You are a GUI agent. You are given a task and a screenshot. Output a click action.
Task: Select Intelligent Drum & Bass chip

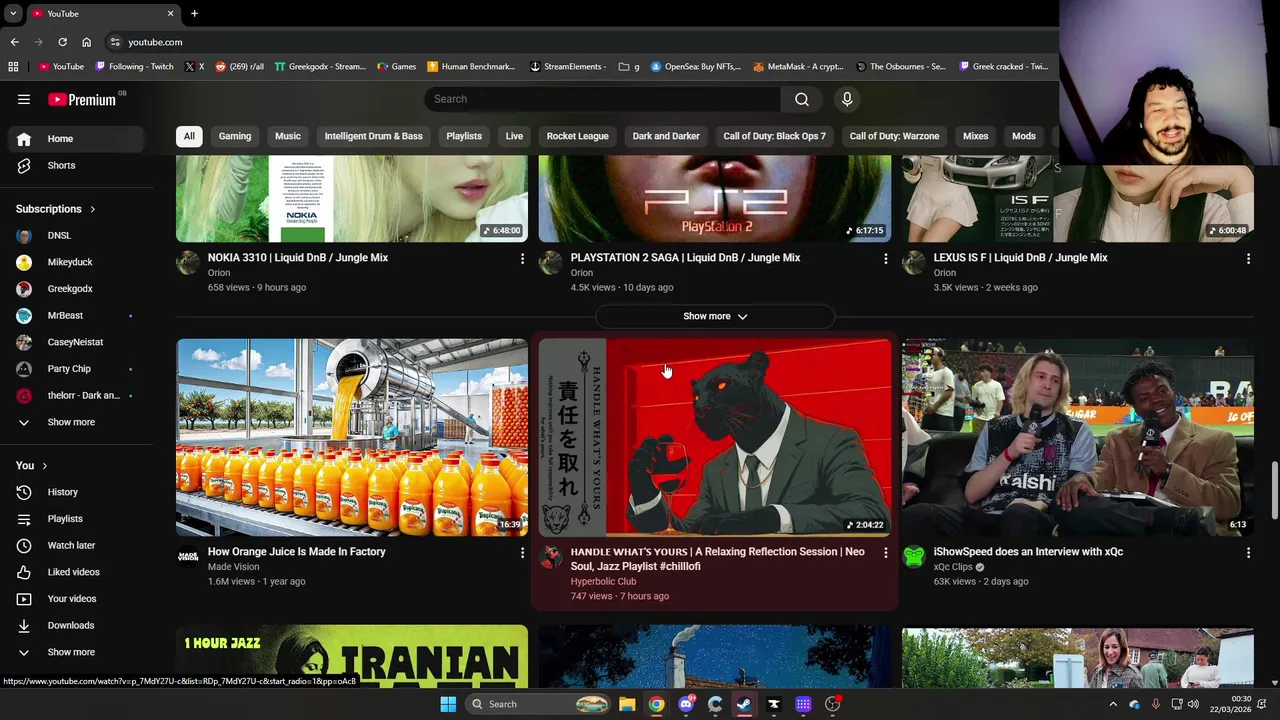point(373,136)
